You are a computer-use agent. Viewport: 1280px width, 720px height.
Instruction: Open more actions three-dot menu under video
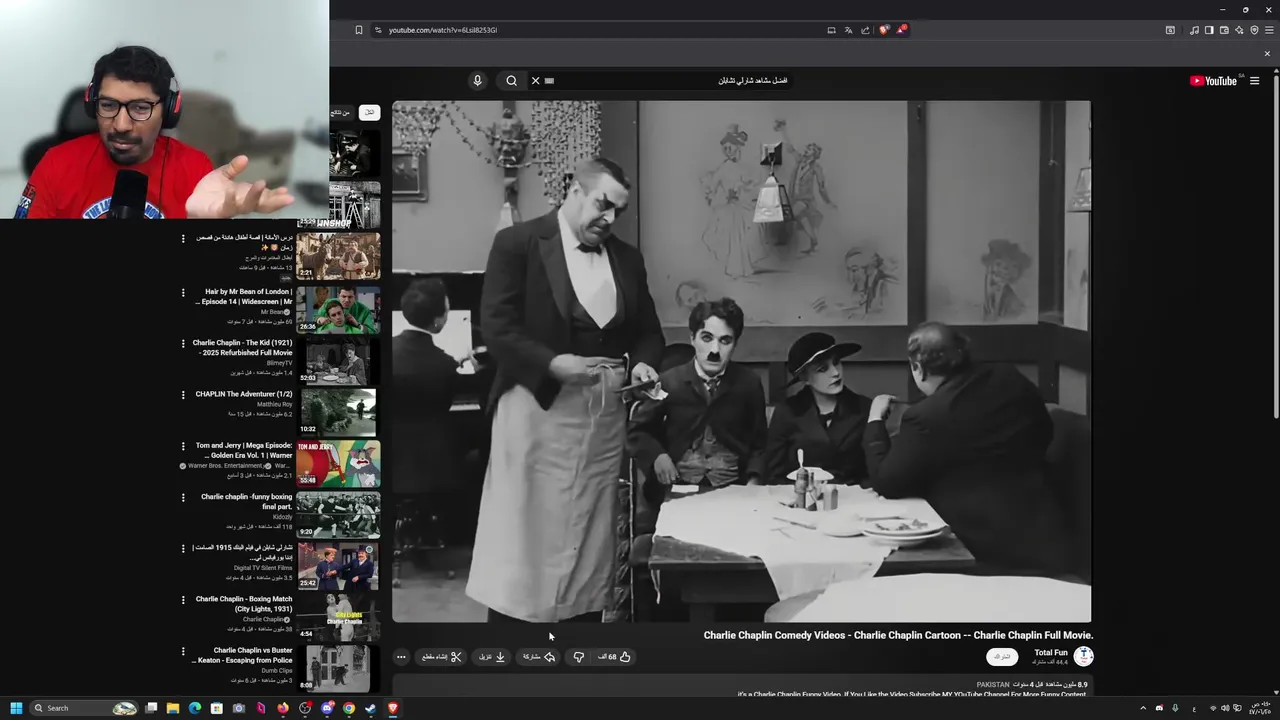click(401, 657)
